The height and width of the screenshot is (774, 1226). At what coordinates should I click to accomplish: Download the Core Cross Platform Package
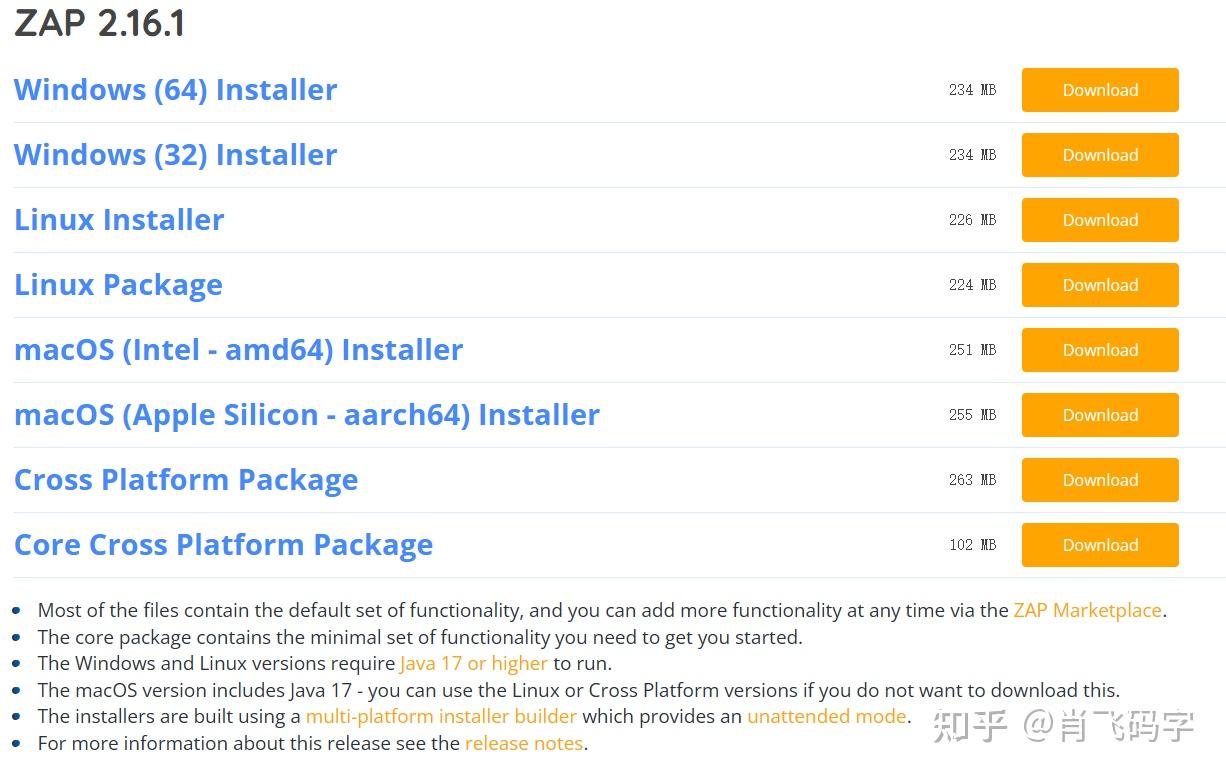1099,545
